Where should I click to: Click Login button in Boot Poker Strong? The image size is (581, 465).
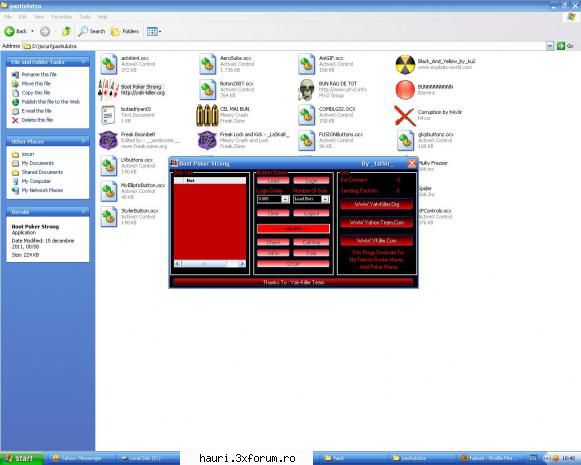311,180
